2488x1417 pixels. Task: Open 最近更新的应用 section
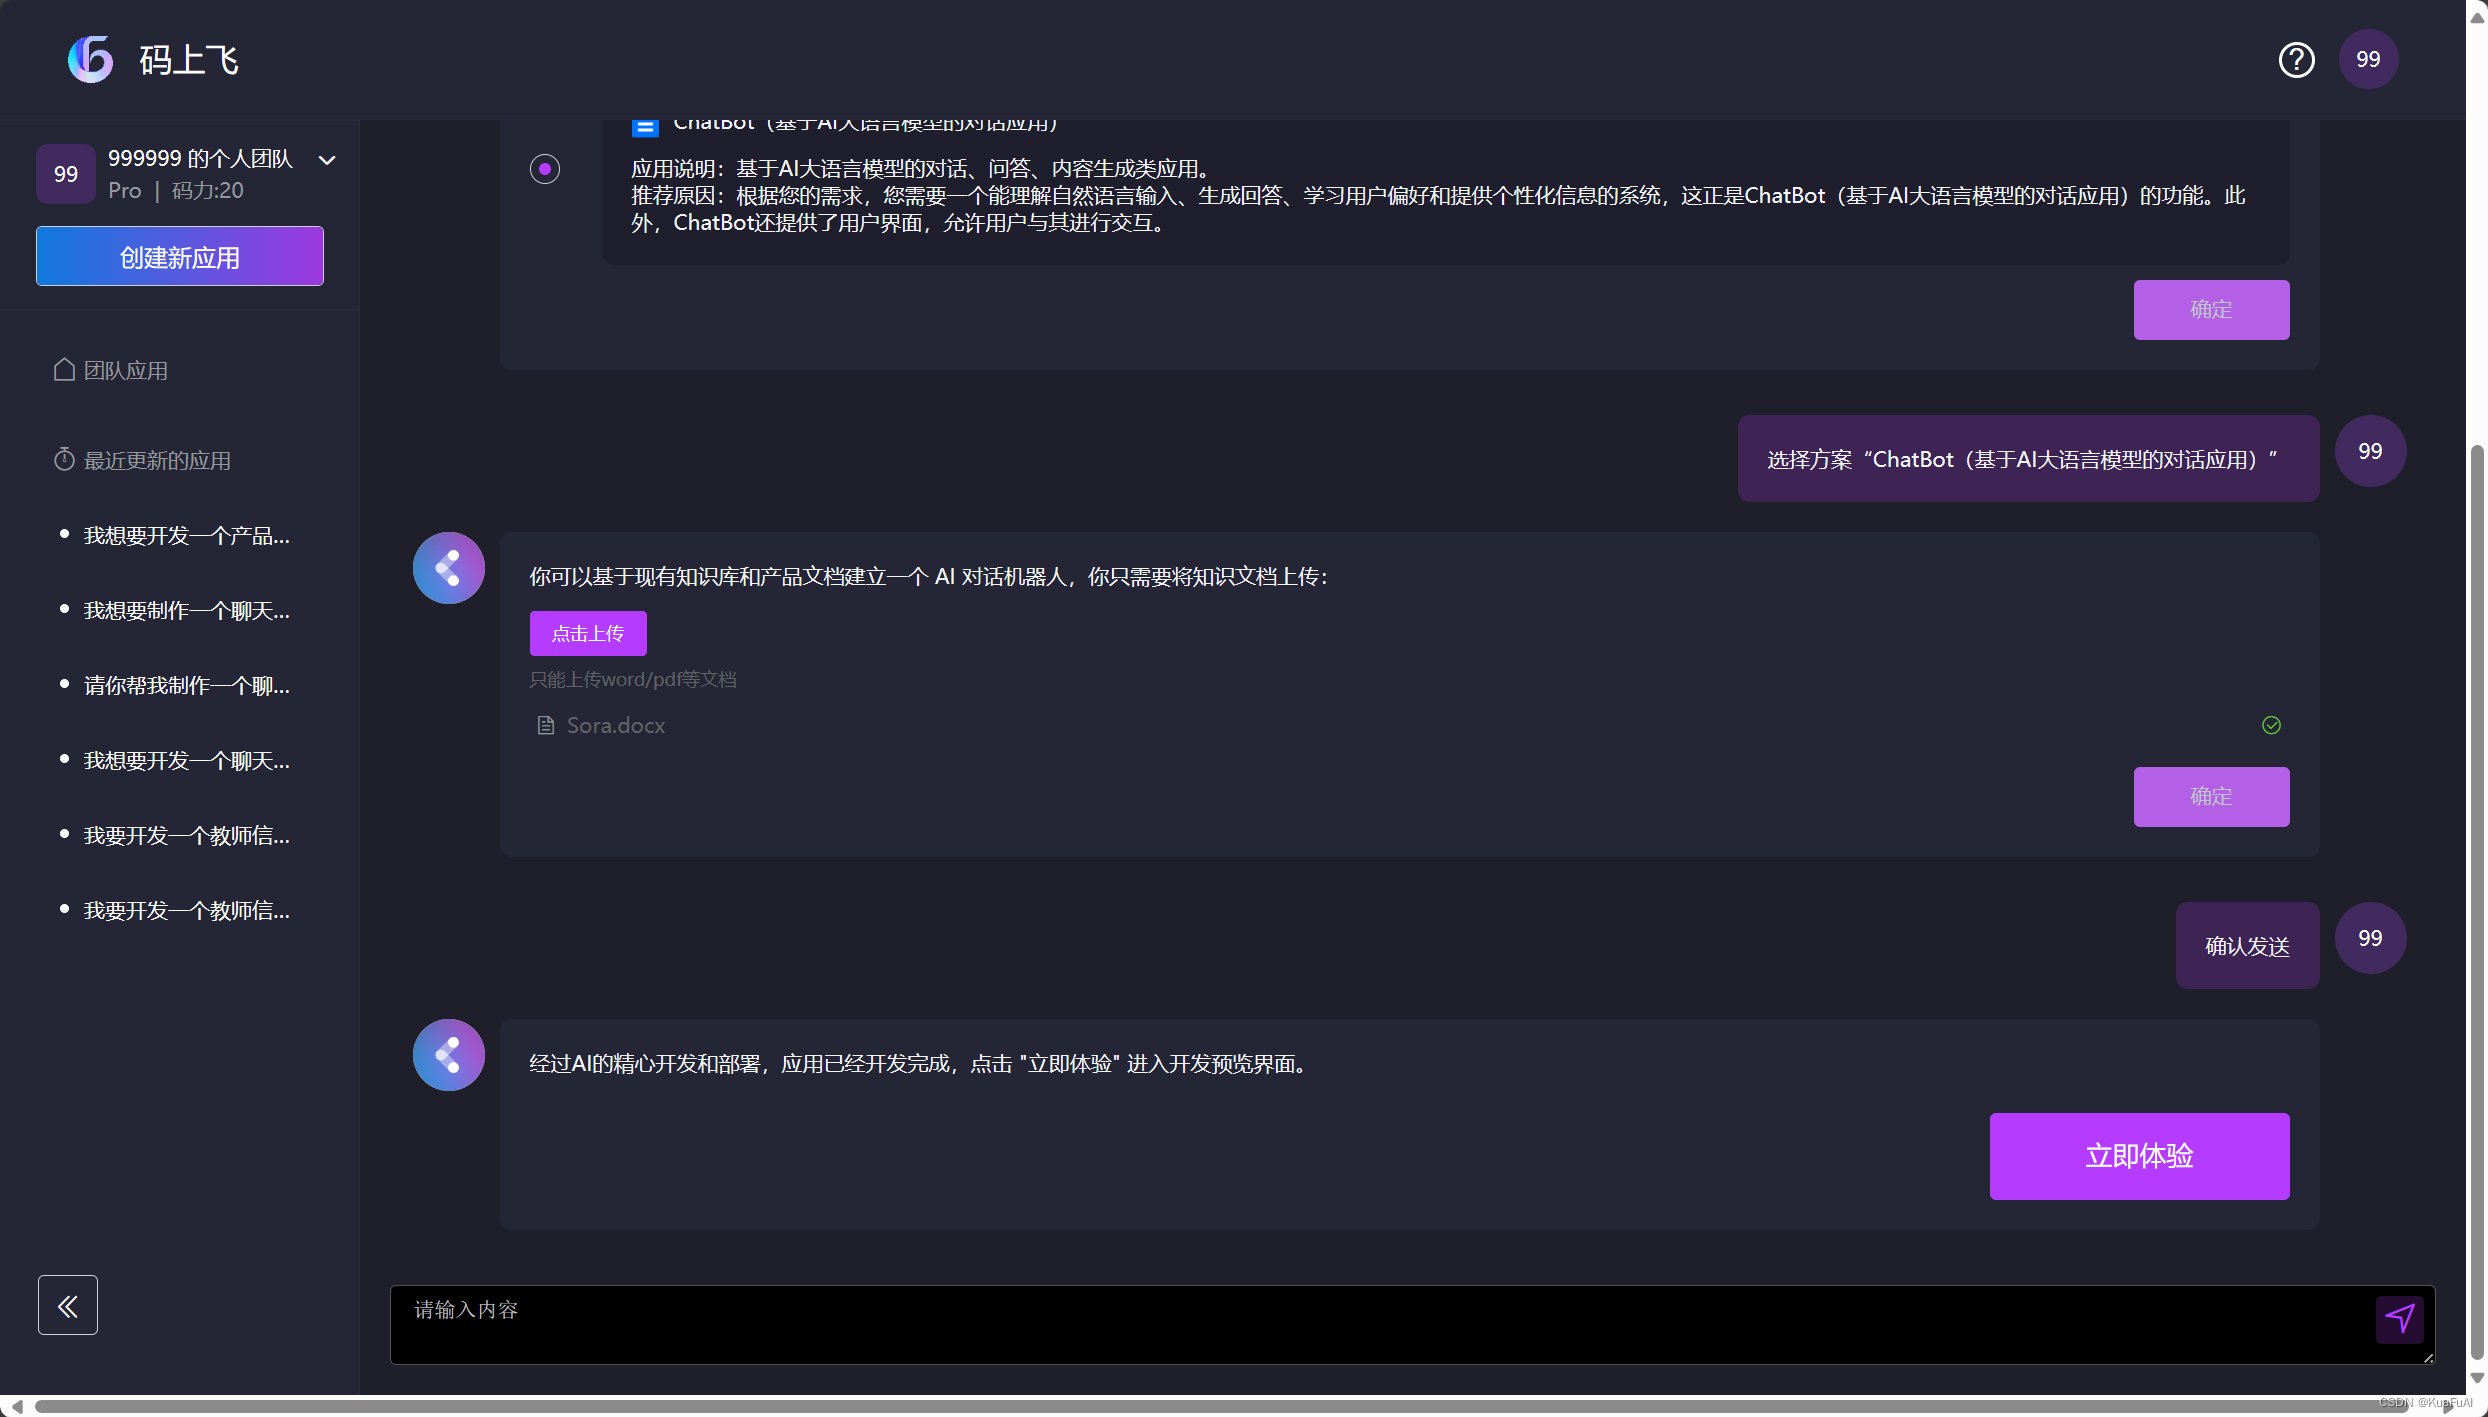tap(157, 461)
